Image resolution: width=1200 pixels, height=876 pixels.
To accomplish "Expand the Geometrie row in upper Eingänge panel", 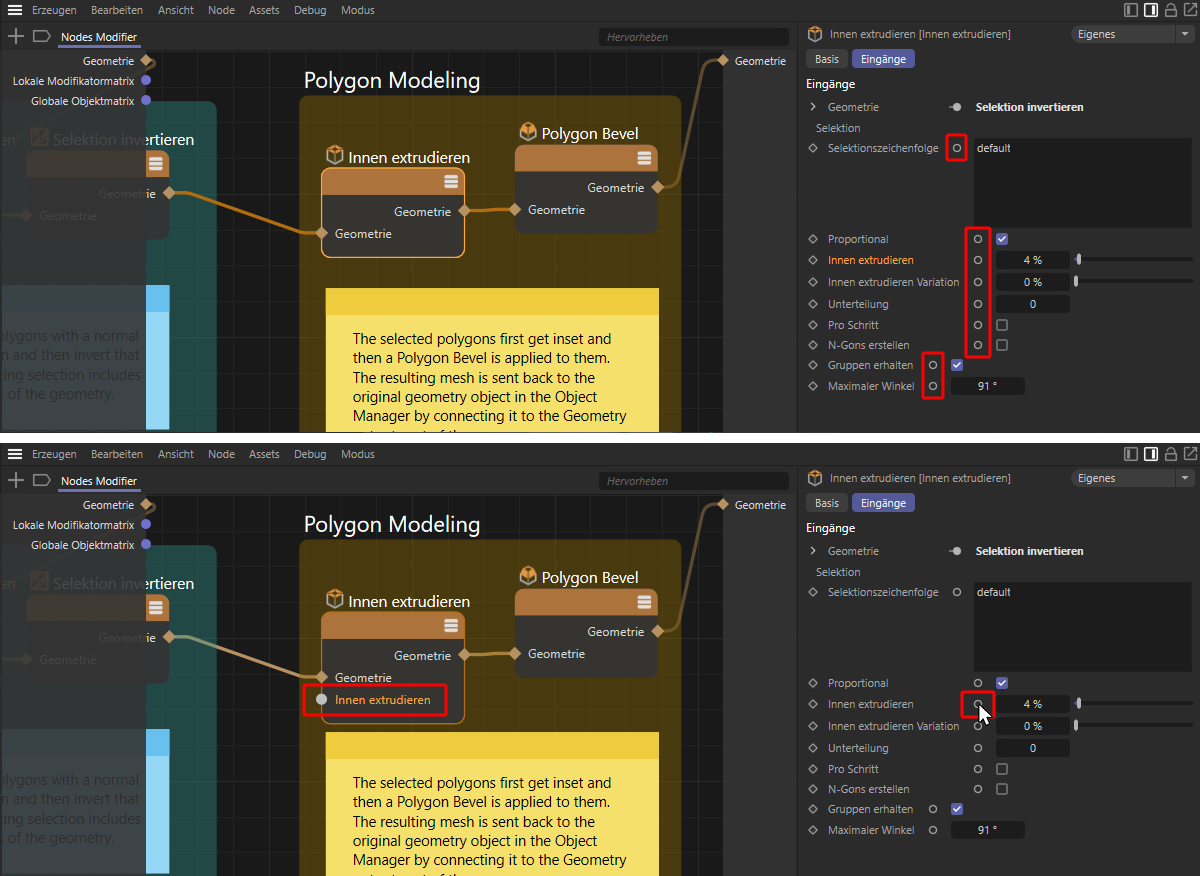I will pos(813,107).
